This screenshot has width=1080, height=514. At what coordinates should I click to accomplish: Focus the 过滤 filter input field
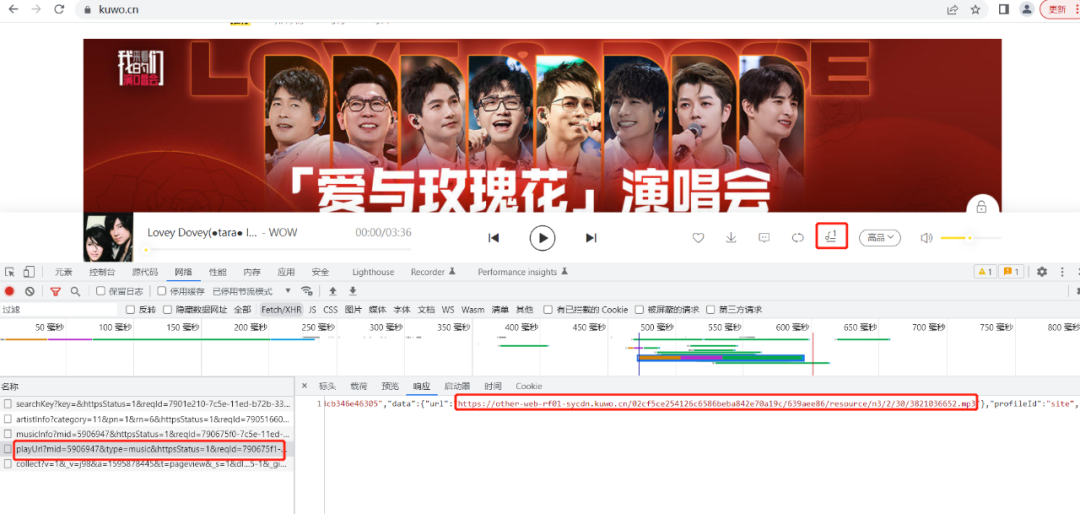pos(61,309)
